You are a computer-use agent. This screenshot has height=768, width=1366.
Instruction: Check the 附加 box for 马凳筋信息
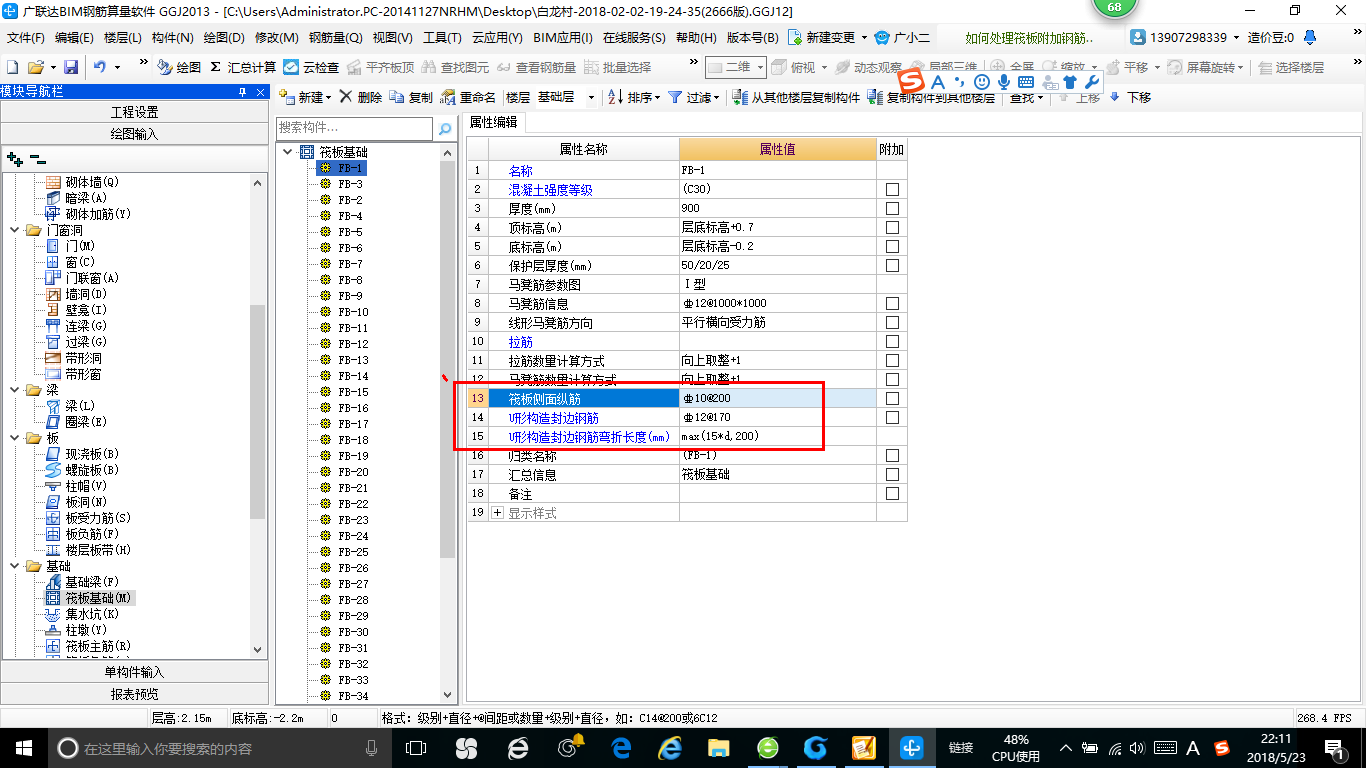tap(892, 303)
